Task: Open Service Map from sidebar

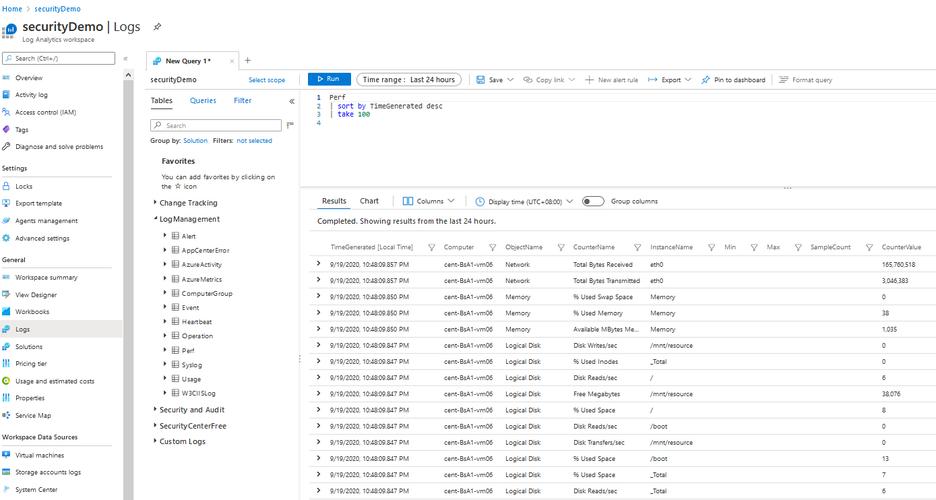Action: pyautogui.click(x=33, y=415)
